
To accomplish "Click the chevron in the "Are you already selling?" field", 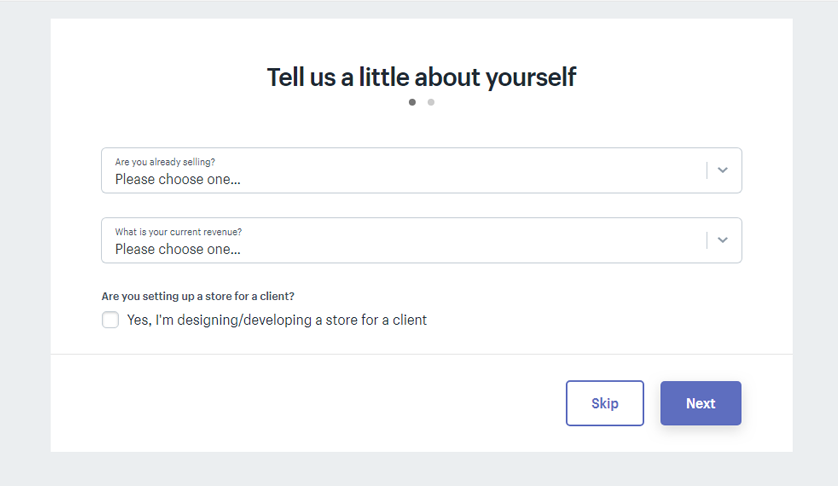I will (x=723, y=170).
